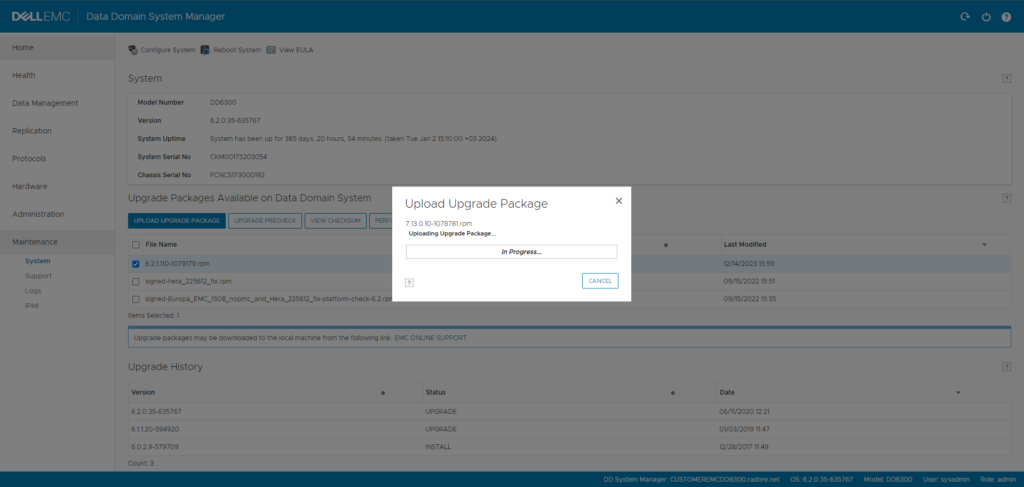Open the EMC Online Support link
This screenshot has width=1024, height=487.
click(431, 338)
